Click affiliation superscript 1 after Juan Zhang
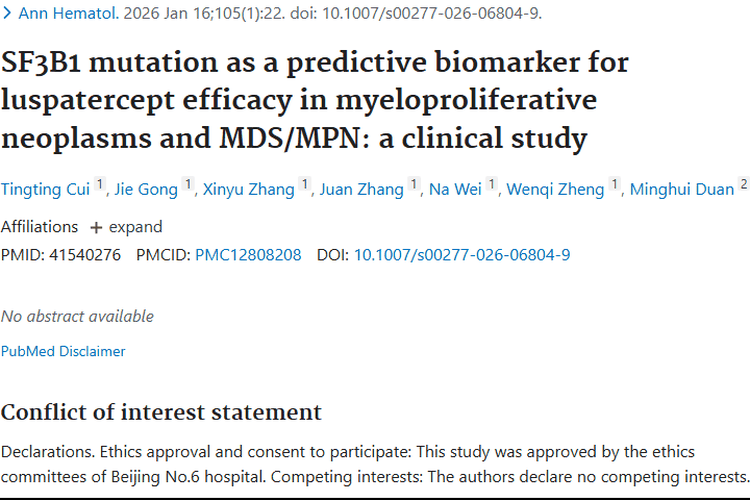750x500 pixels. (x=413, y=184)
